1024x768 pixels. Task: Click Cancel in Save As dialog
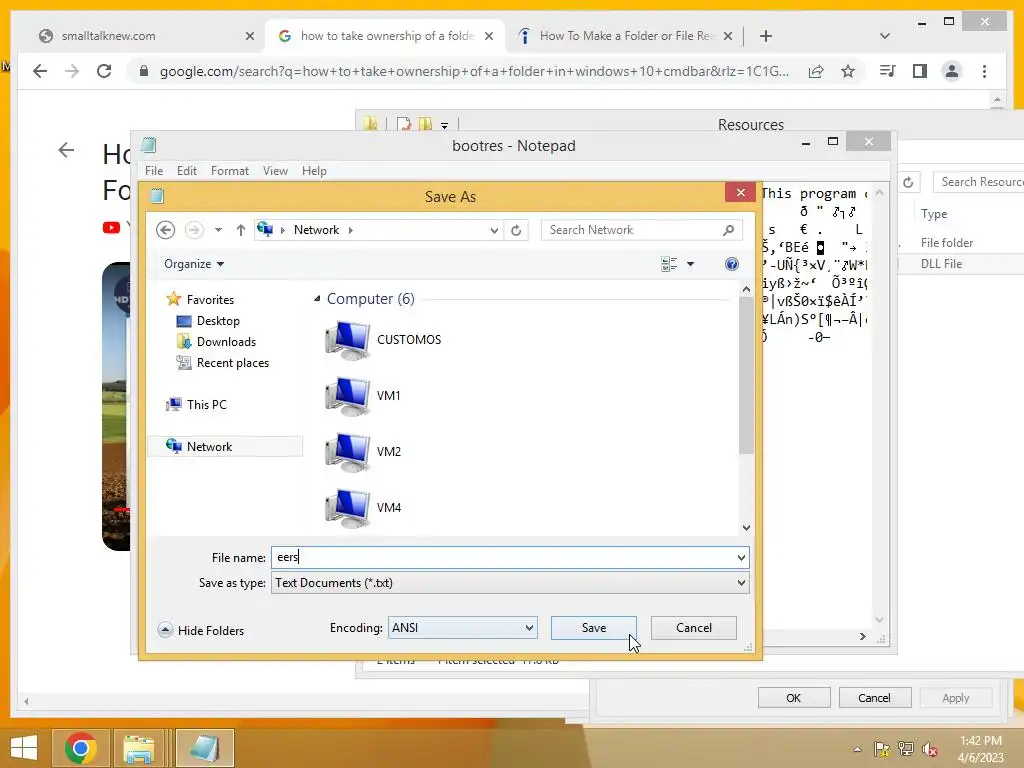(694, 628)
